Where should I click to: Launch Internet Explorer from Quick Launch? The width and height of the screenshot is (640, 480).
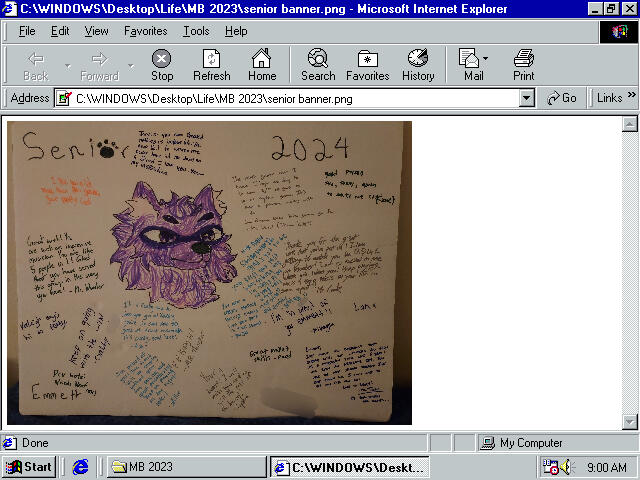click(81, 467)
